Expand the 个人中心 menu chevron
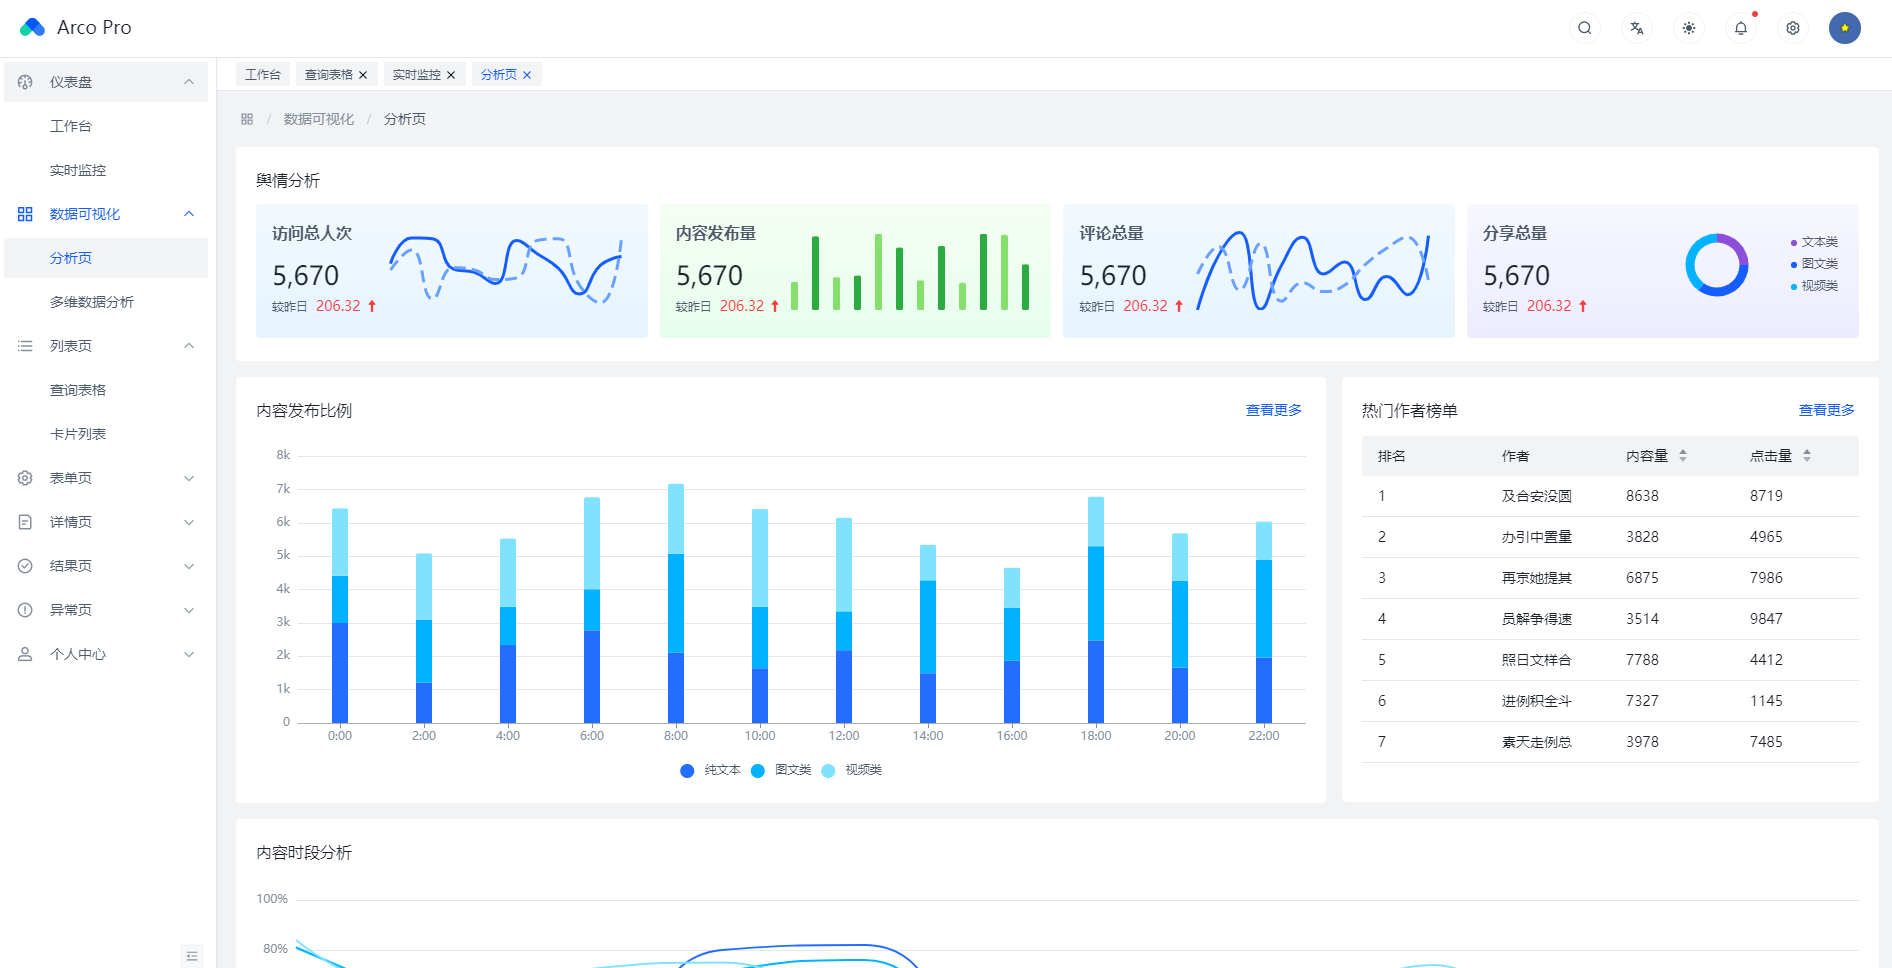The width and height of the screenshot is (1892, 968). coord(189,654)
